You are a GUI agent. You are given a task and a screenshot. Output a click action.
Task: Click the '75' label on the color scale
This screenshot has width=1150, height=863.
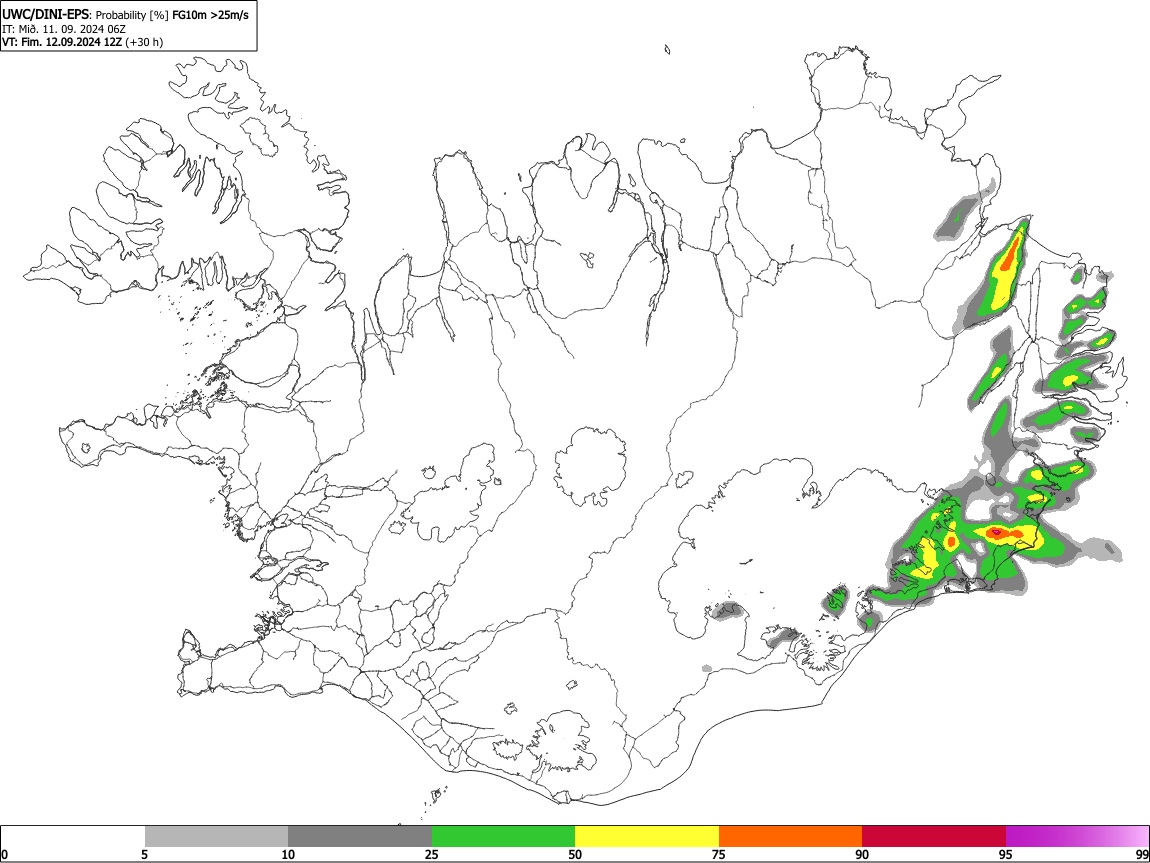pos(719,854)
